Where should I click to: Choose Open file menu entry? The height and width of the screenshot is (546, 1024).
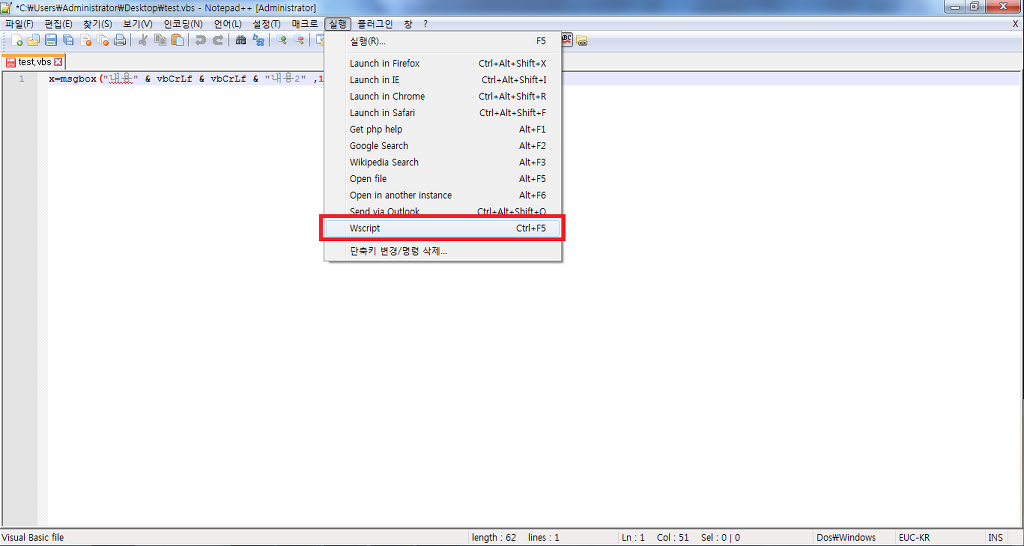[443, 179]
